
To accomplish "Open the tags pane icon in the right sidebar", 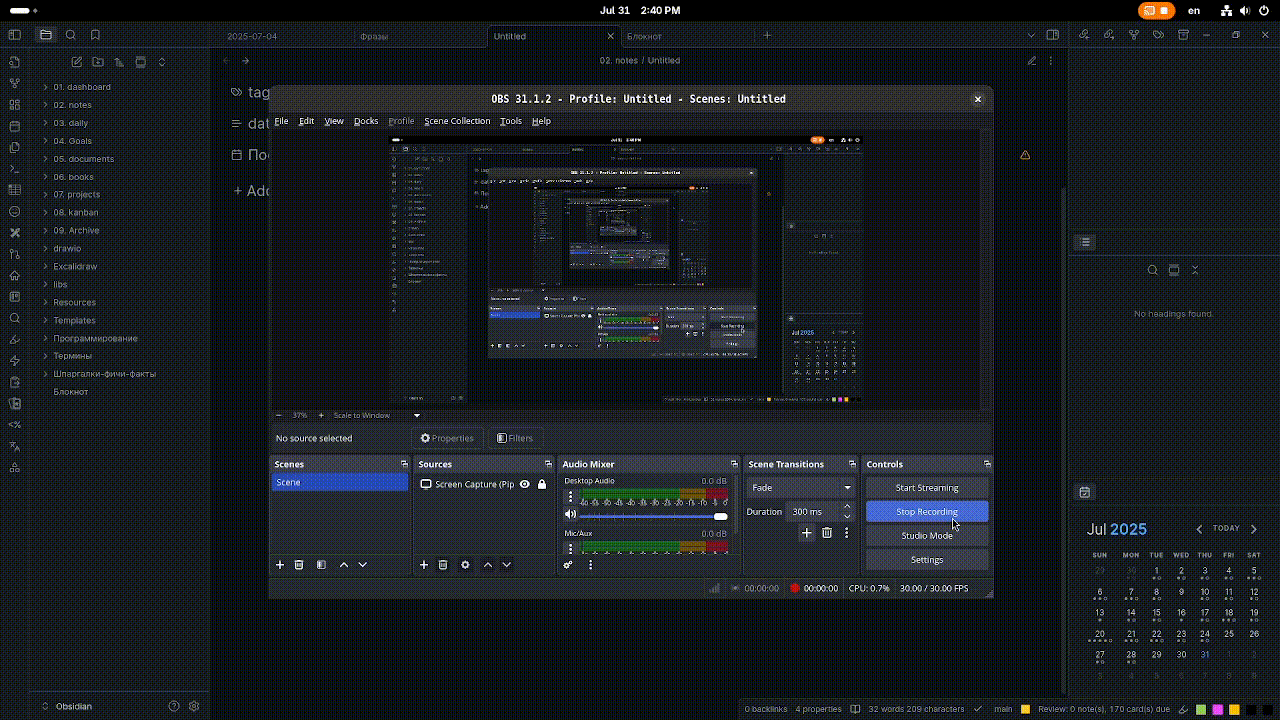I will [x=1158, y=35].
